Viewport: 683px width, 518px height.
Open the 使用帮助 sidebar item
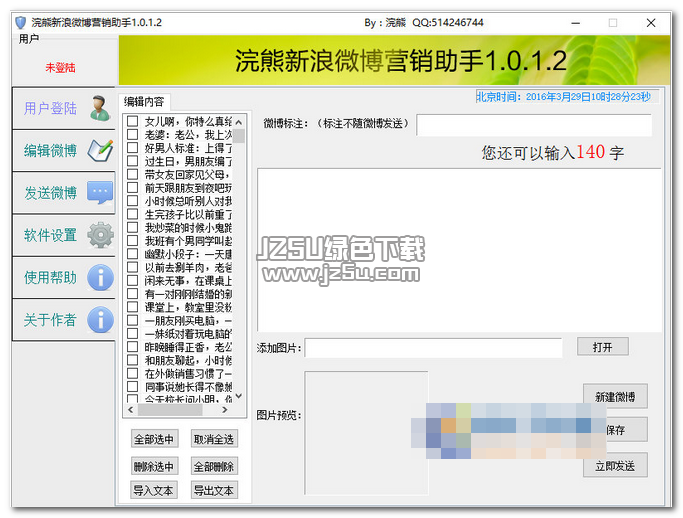pos(64,278)
